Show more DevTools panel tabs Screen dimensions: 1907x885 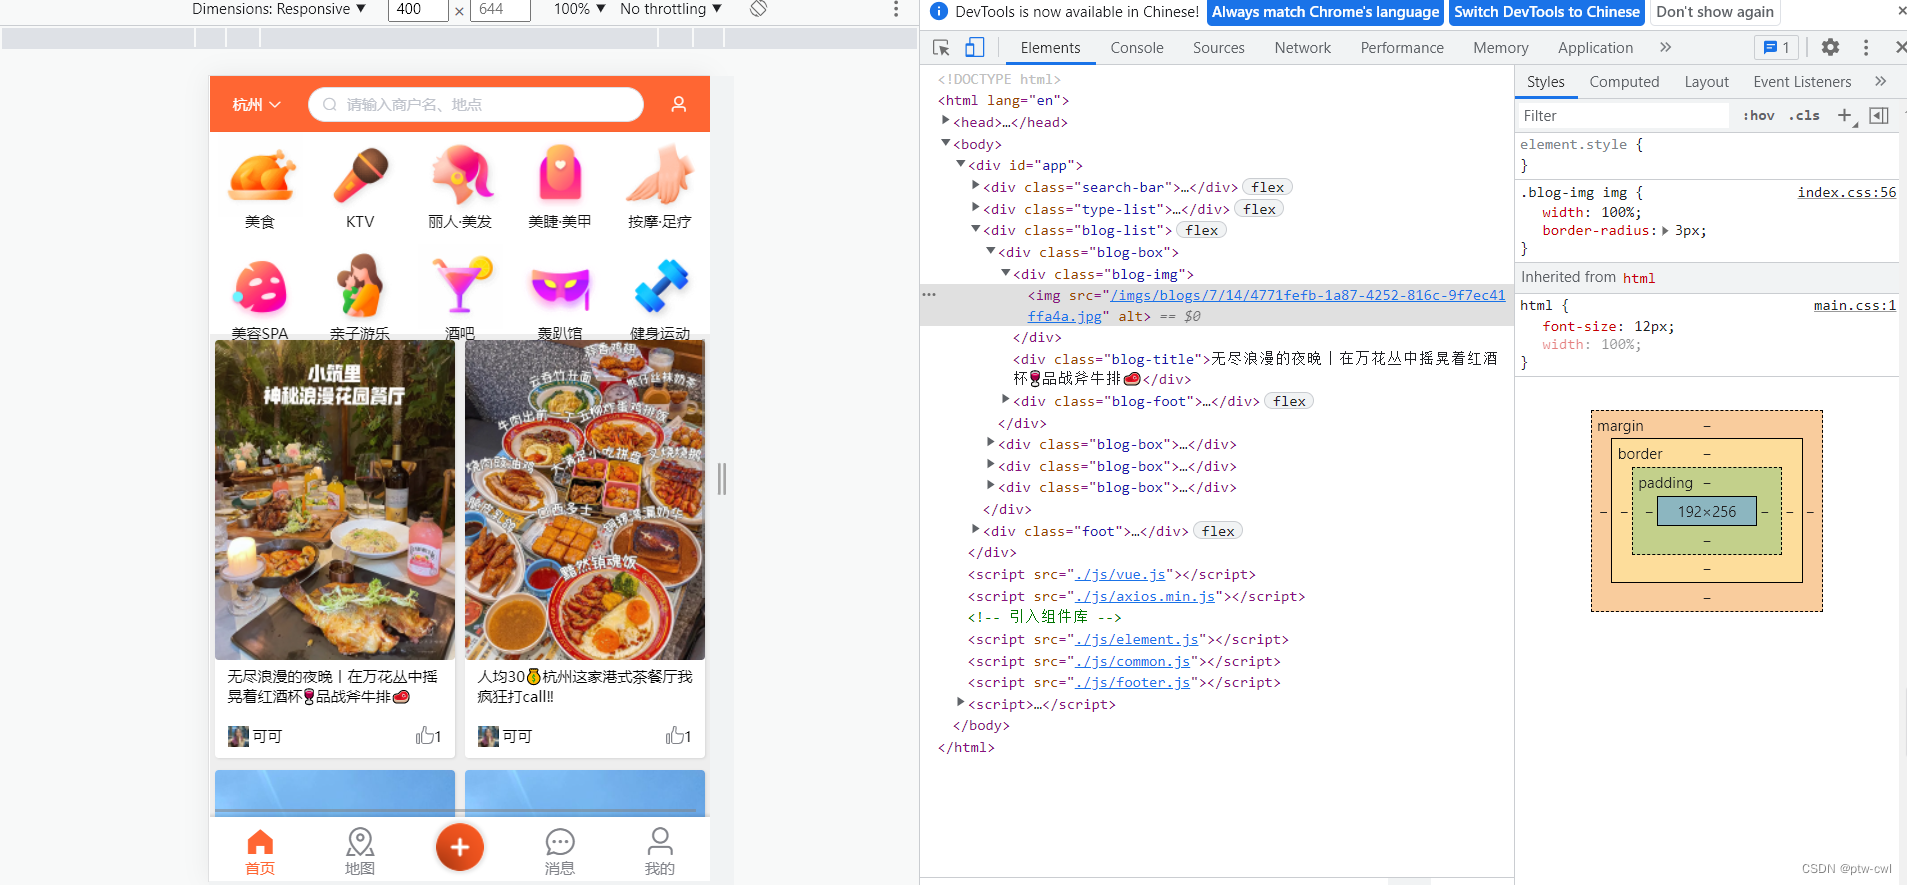(x=1666, y=47)
